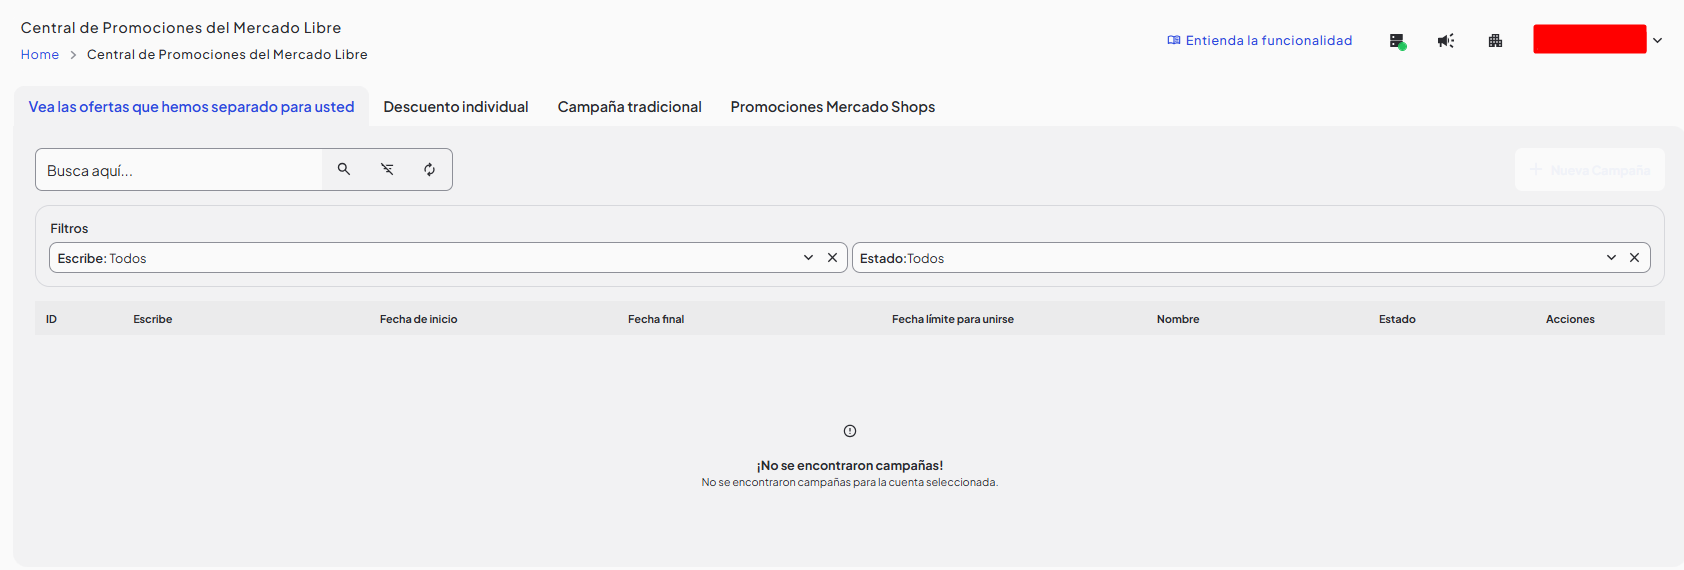Viewport: 1684px width, 570px height.
Task: Click the Nombre column header
Action: [x=1178, y=319]
